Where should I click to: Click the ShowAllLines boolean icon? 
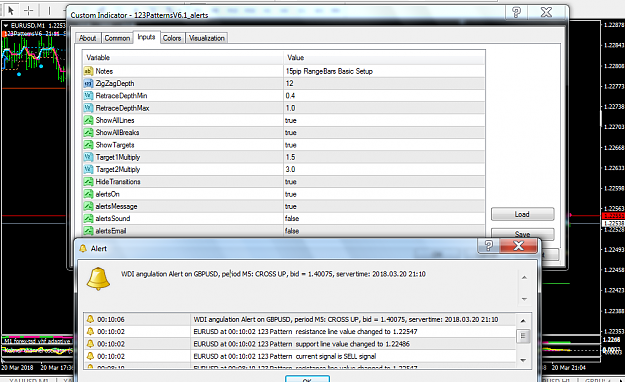pos(88,120)
